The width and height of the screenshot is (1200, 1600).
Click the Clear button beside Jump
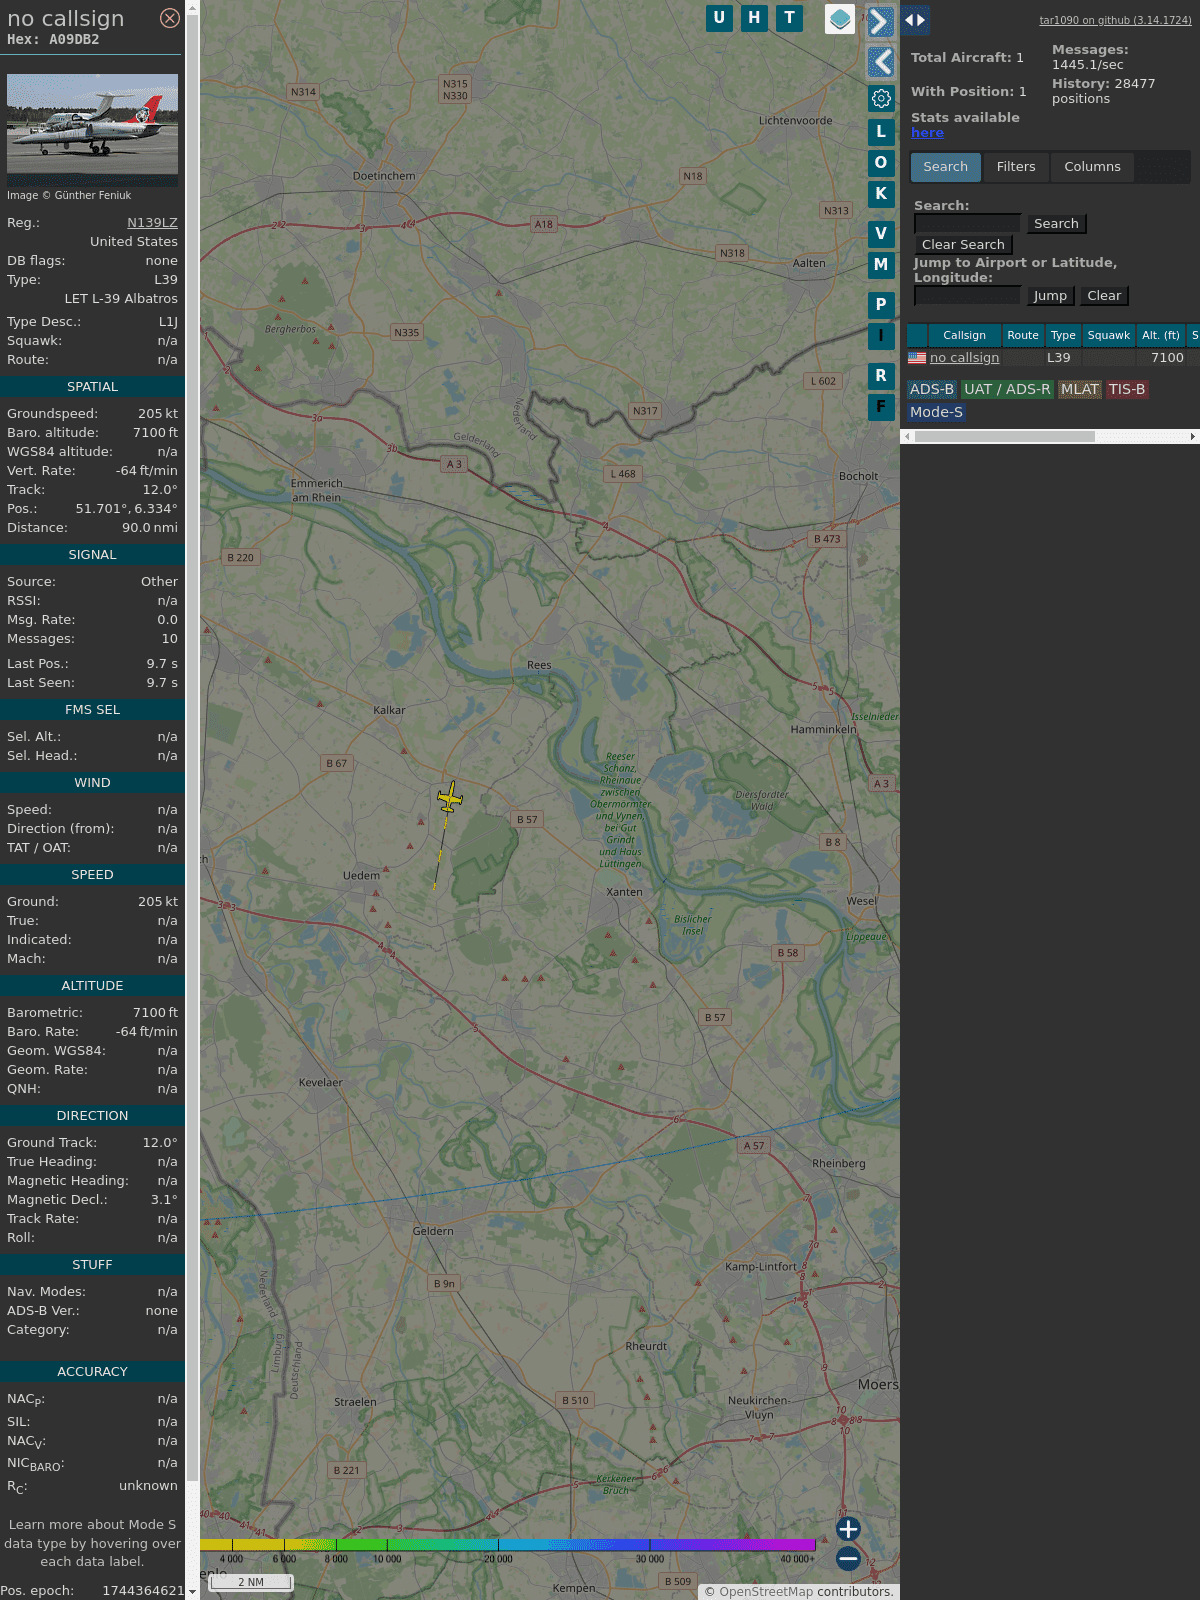(1104, 296)
